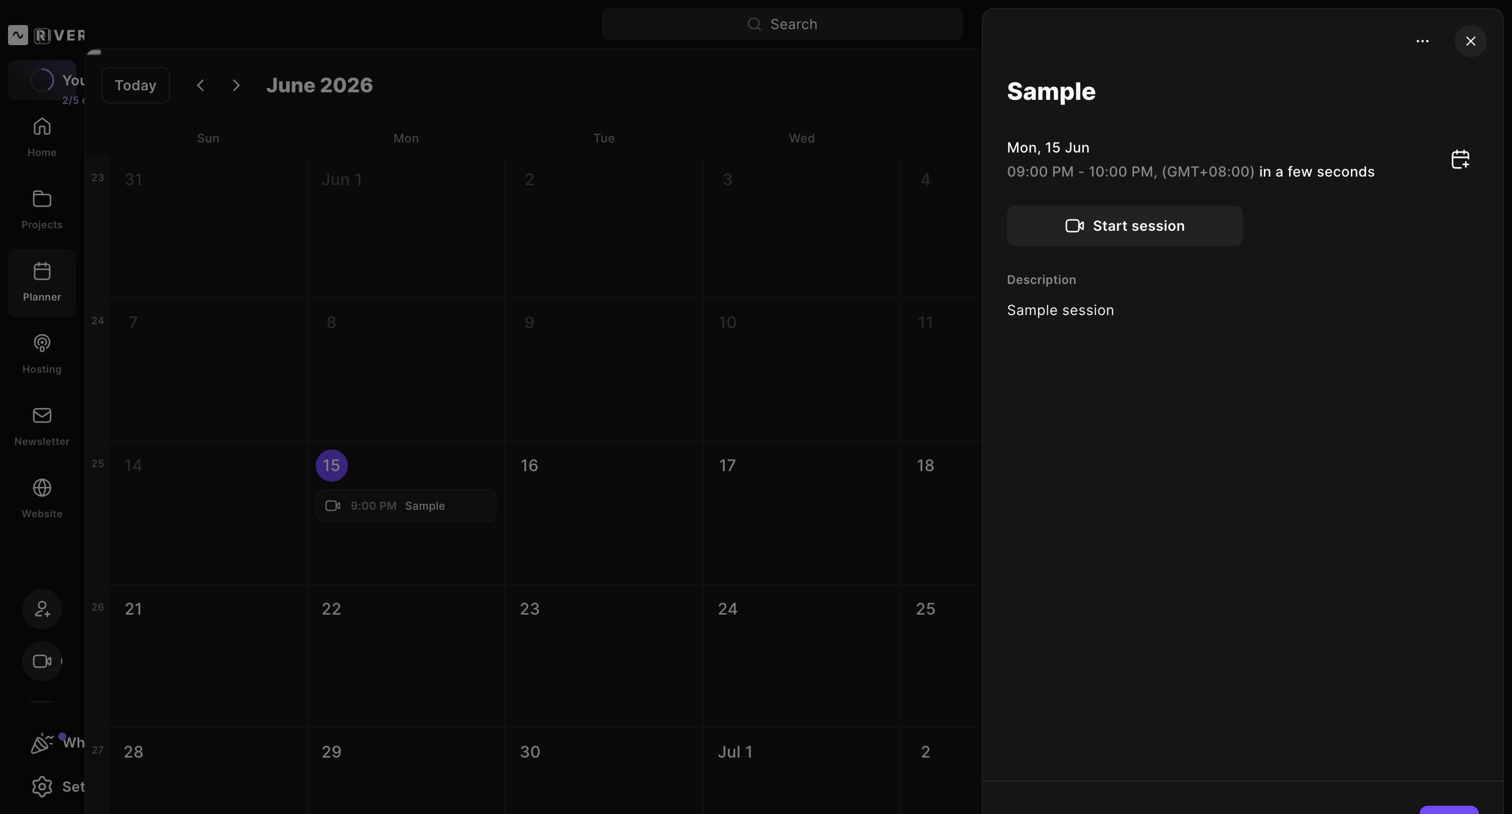Open the Website globe icon
1512x814 pixels.
coord(42,488)
